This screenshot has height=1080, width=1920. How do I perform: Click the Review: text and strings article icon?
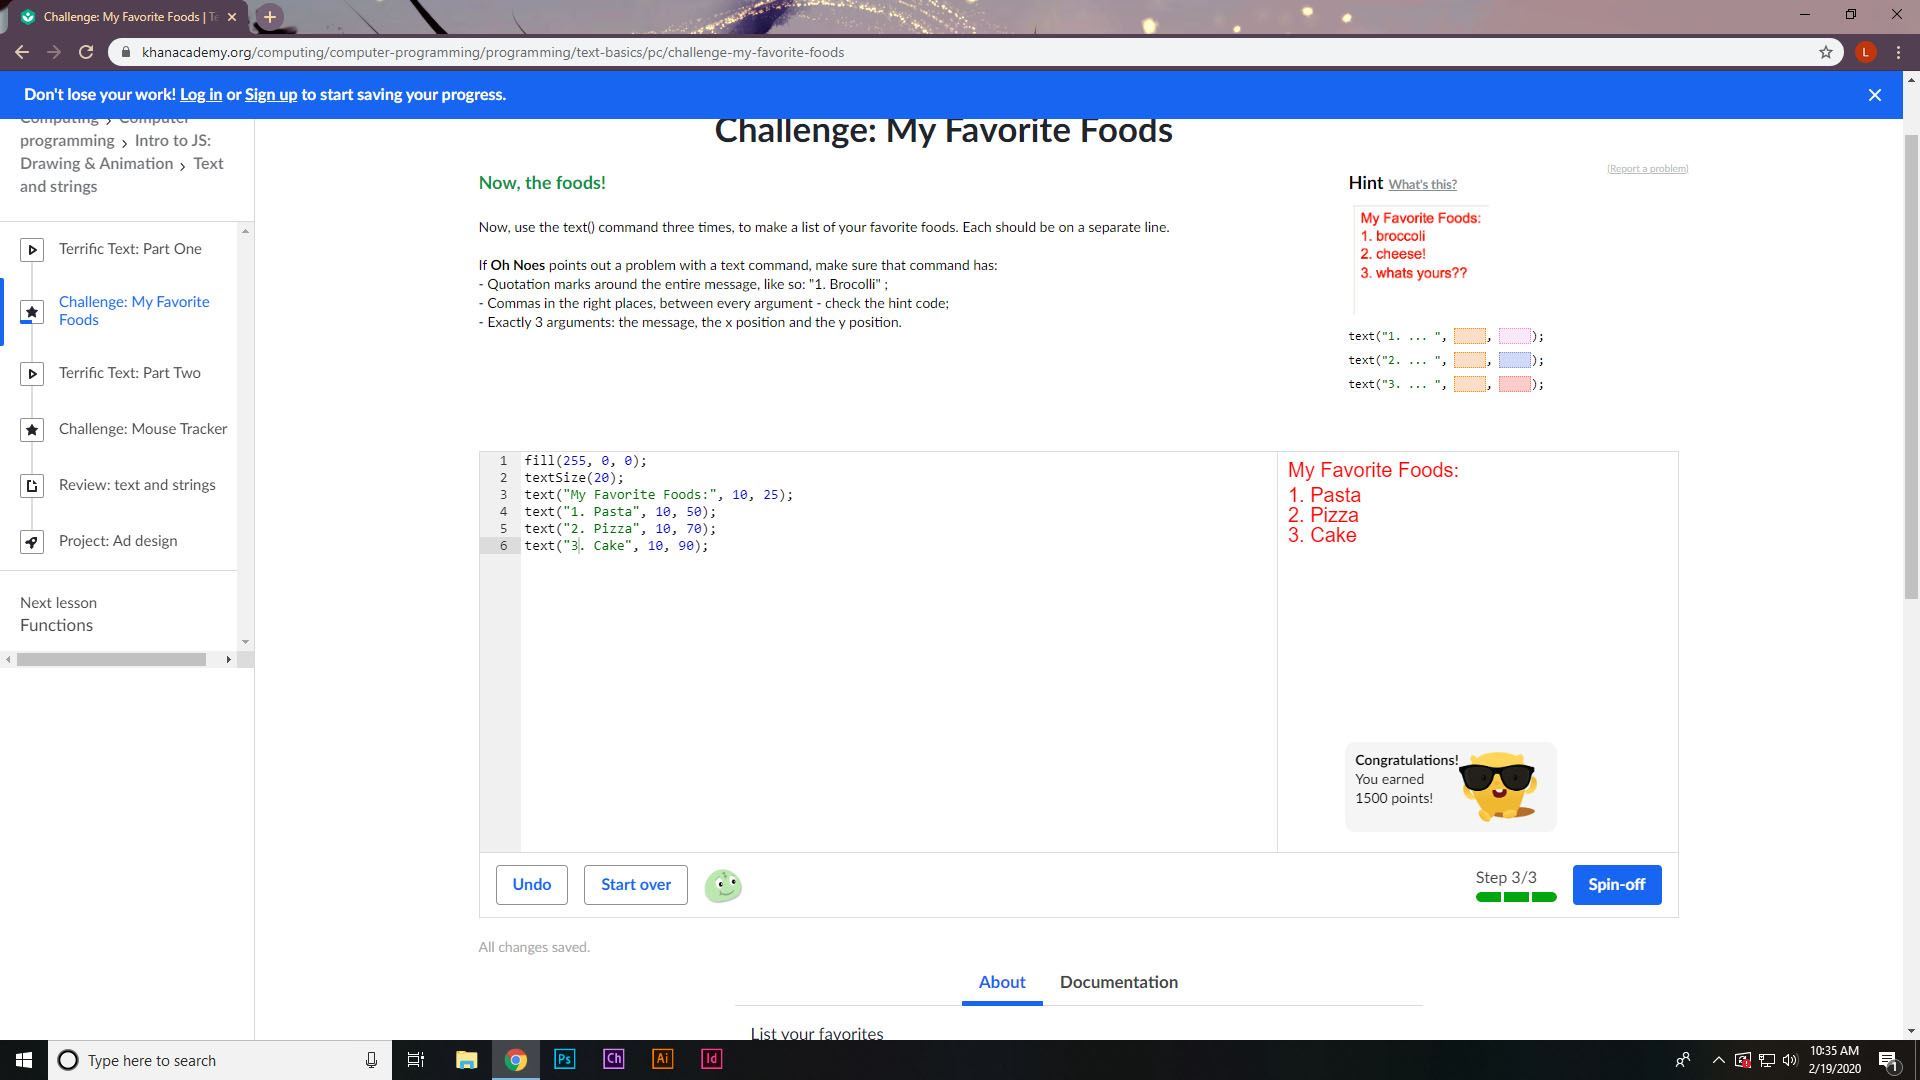pos(32,486)
